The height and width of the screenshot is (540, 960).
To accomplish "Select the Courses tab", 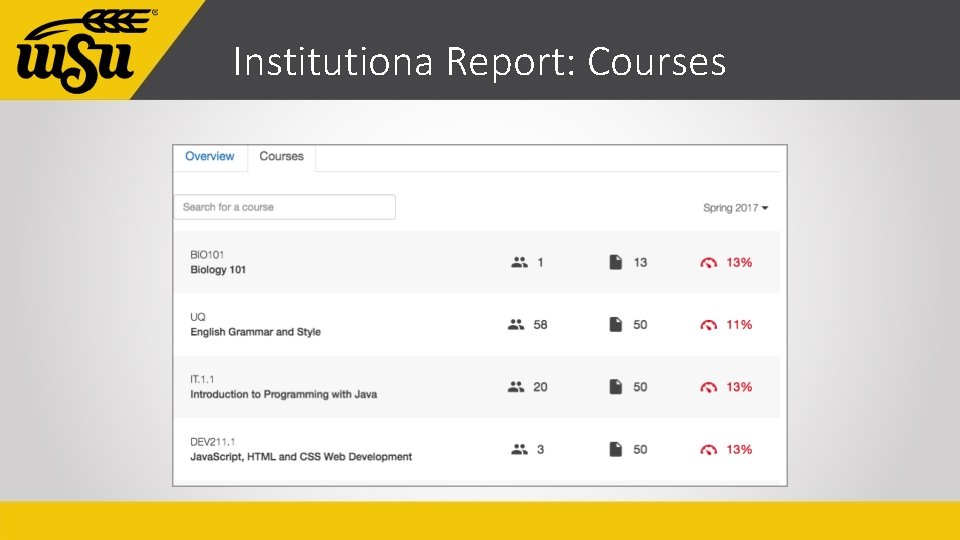I will pyautogui.click(x=281, y=156).
